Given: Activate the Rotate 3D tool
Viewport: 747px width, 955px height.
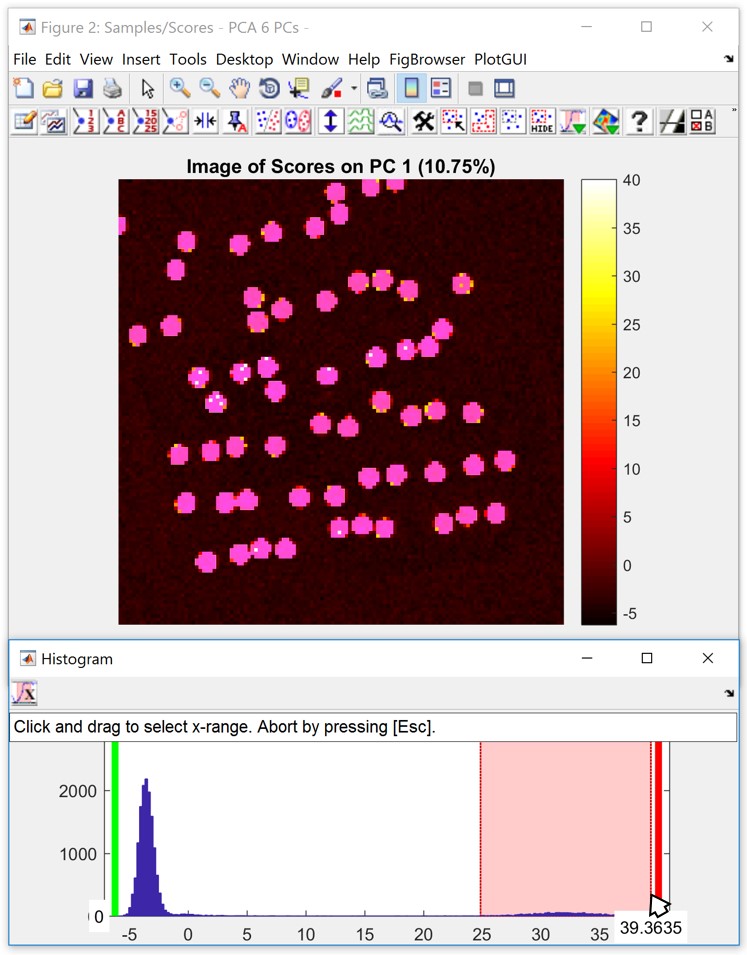Looking at the screenshot, I should click(267, 89).
